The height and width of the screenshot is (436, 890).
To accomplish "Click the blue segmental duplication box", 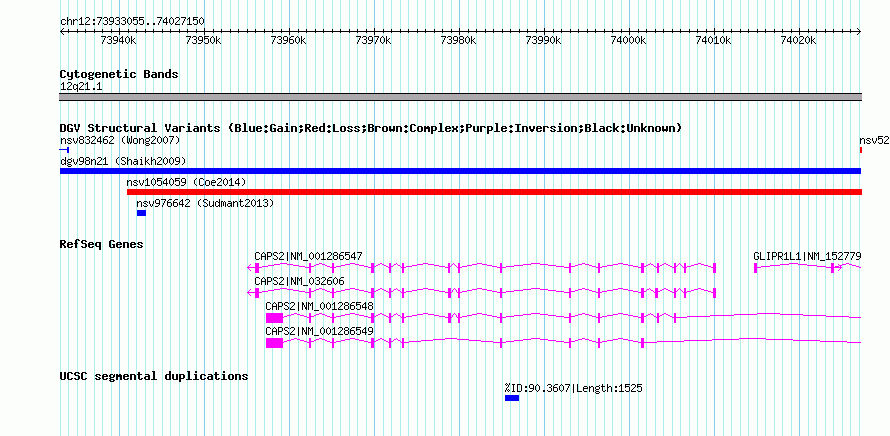I will (512, 398).
